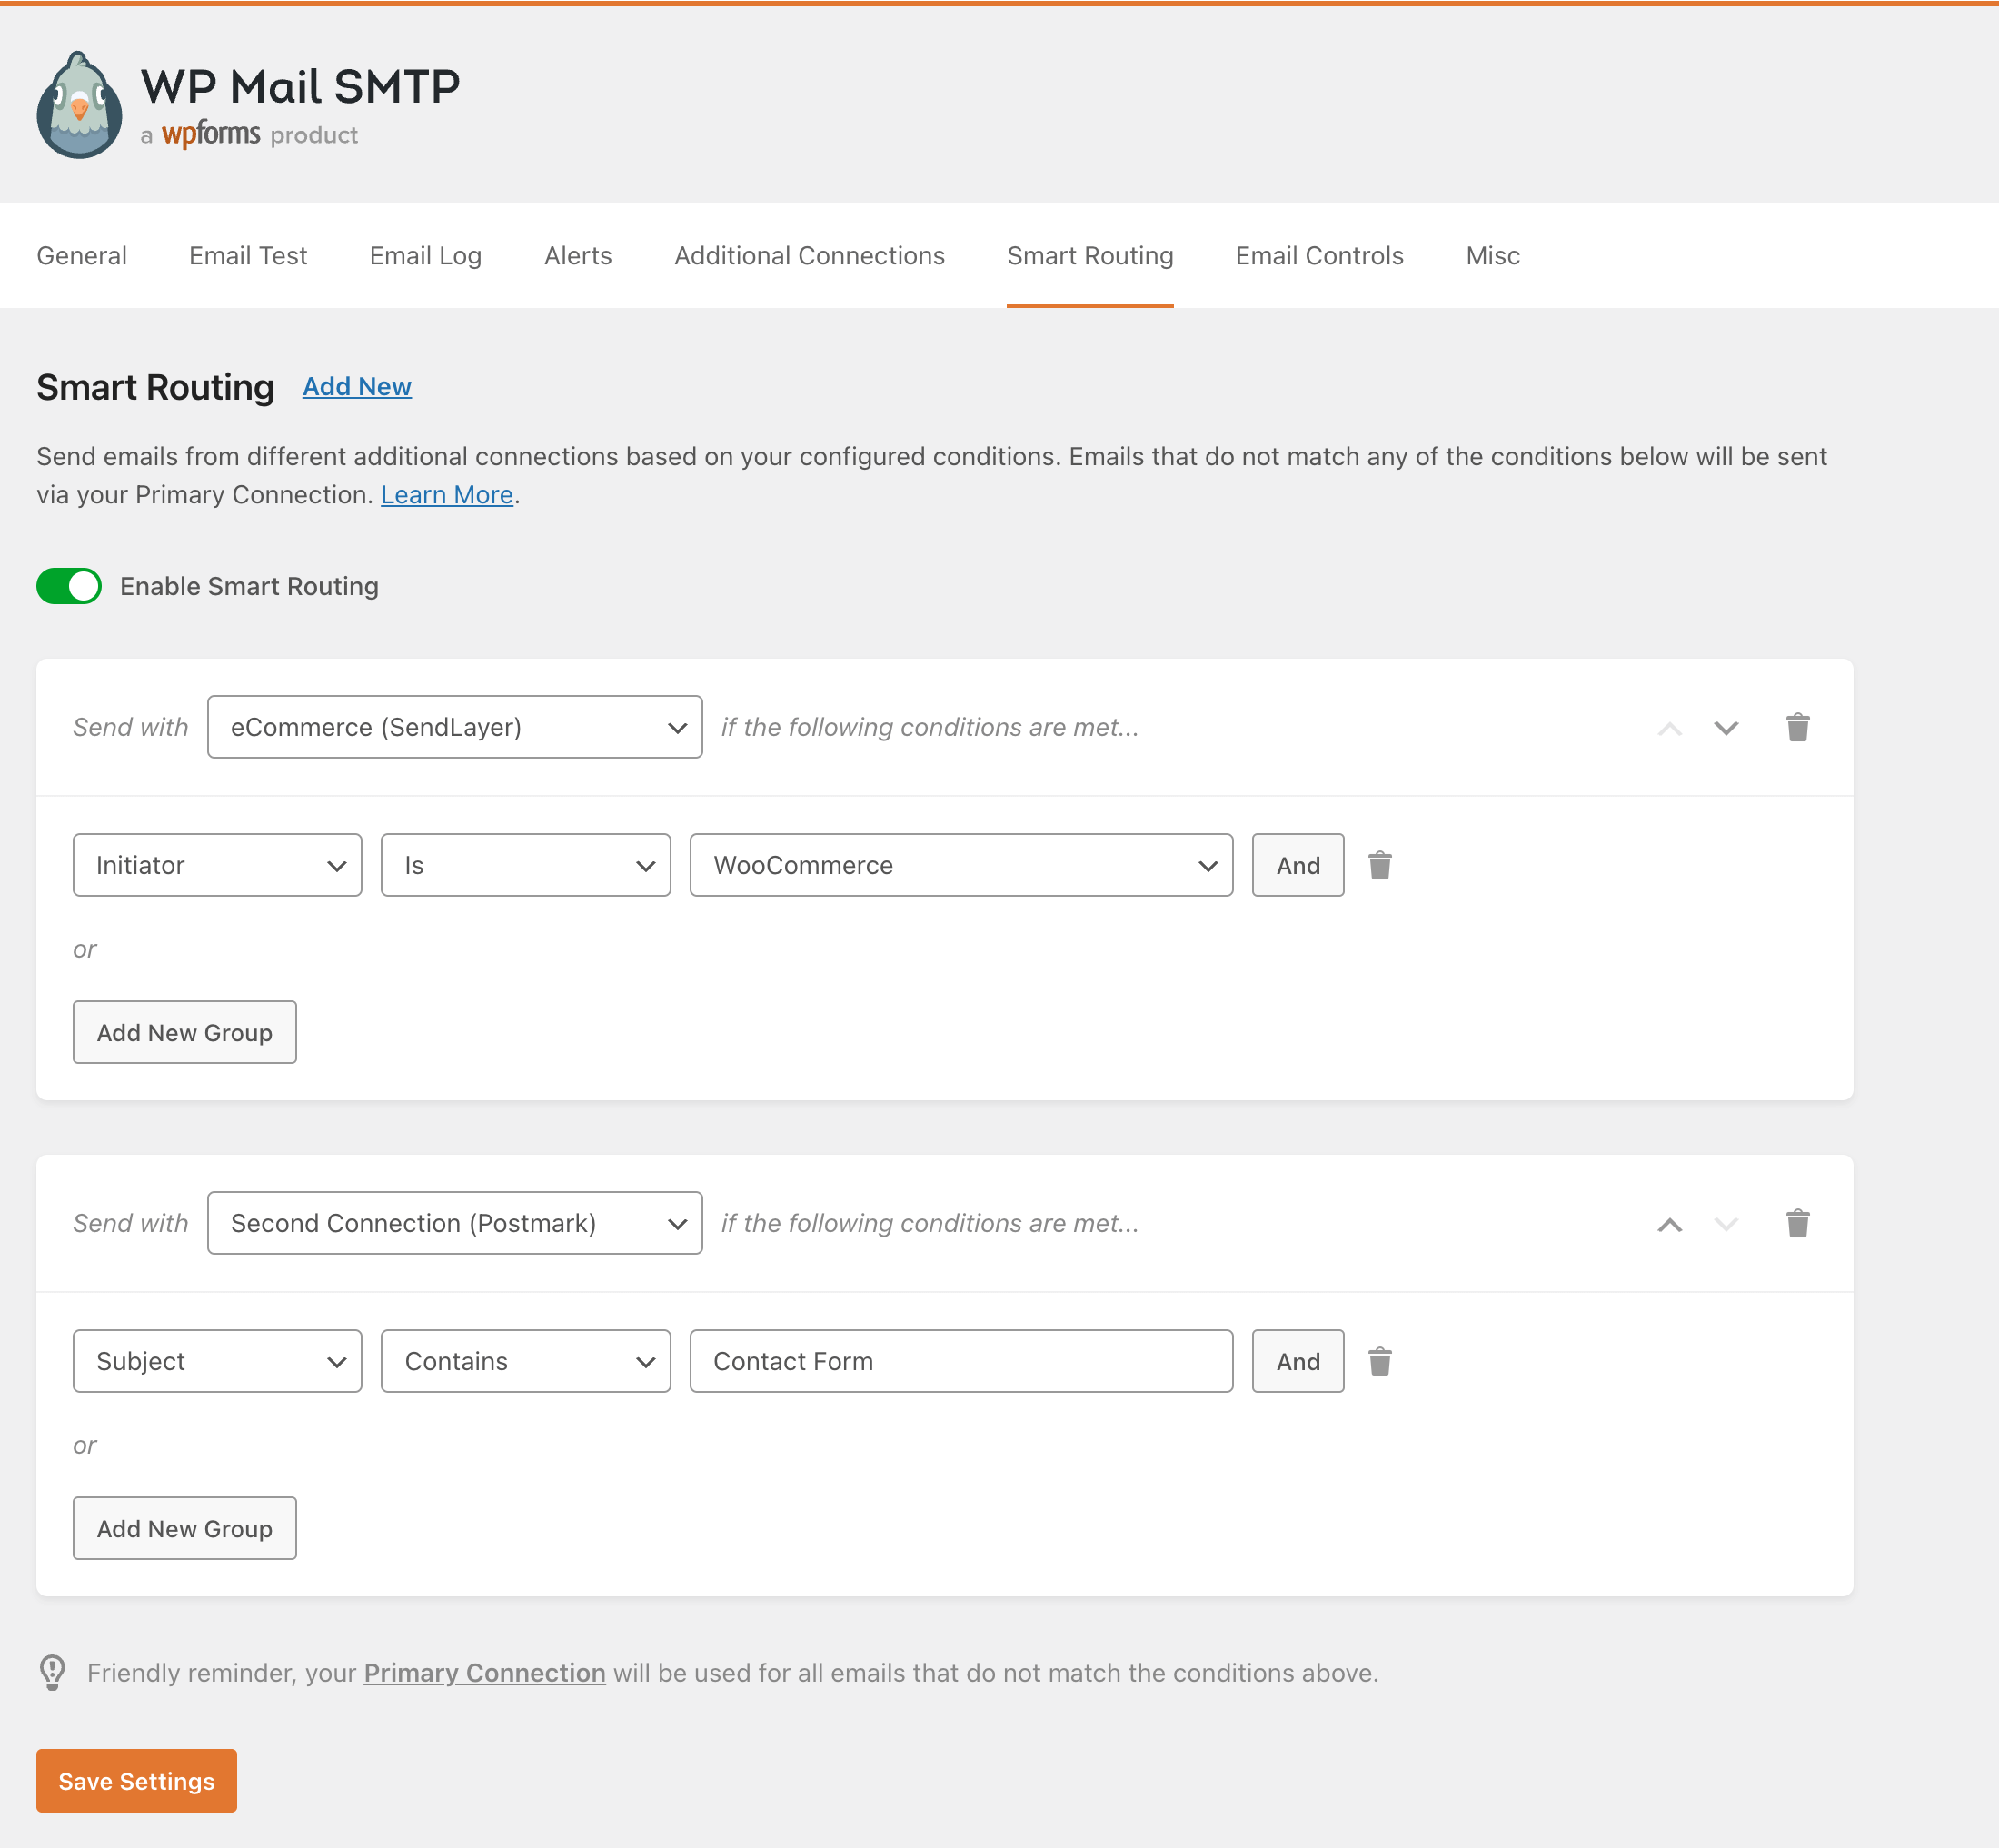This screenshot has width=1999, height=1848.
Task: Open the eCommerce (SendLayer) connection dropdown
Action: coord(454,727)
